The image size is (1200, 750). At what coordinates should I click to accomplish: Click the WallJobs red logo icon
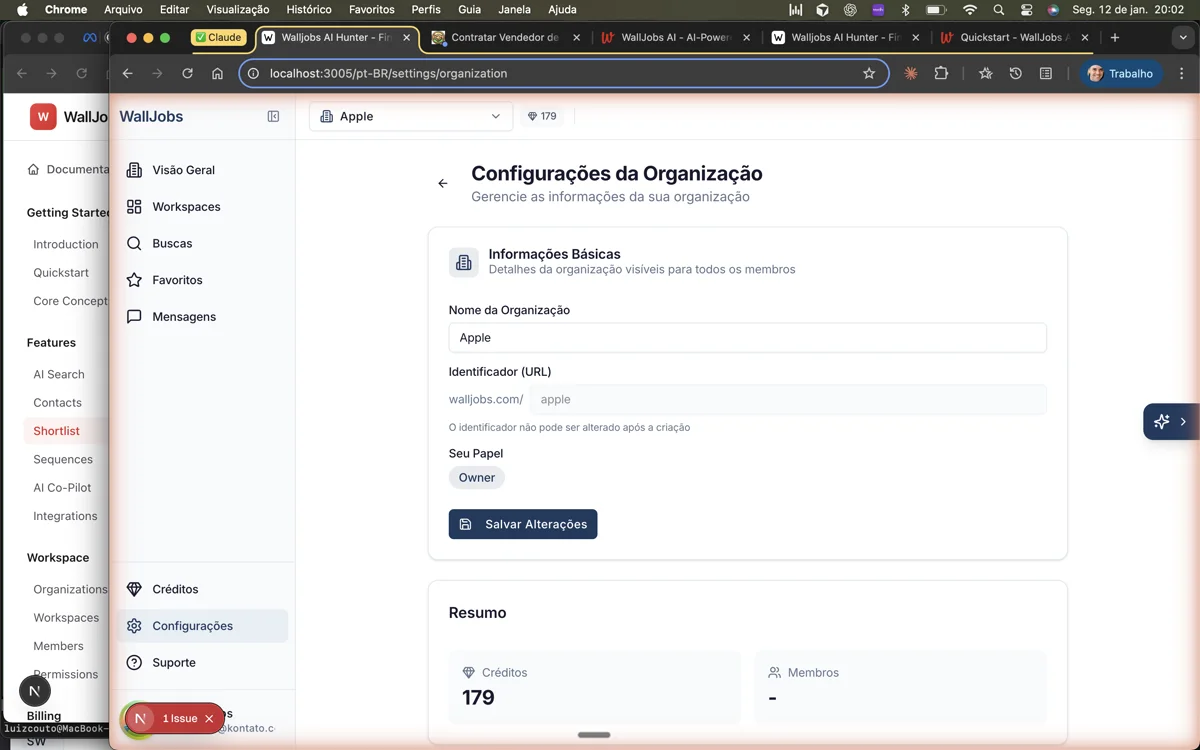43,116
